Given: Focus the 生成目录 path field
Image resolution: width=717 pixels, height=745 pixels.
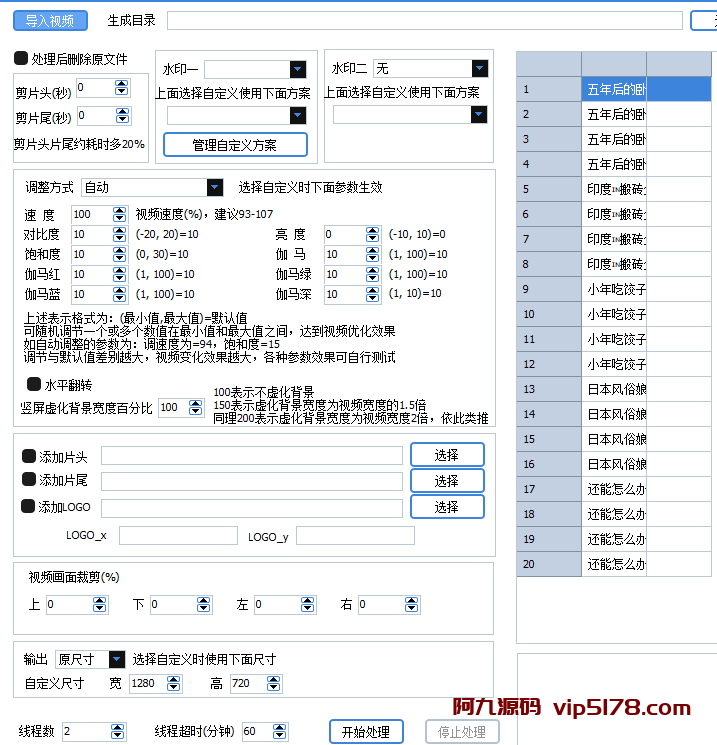Looking at the screenshot, I should (x=425, y=20).
